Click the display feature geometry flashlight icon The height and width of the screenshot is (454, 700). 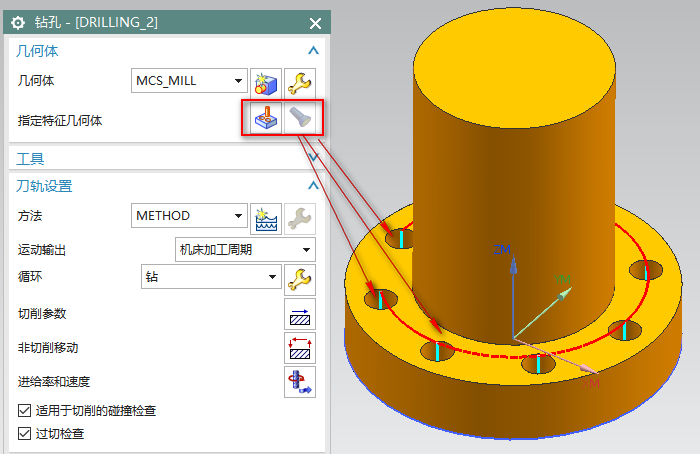[x=299, y=120]
